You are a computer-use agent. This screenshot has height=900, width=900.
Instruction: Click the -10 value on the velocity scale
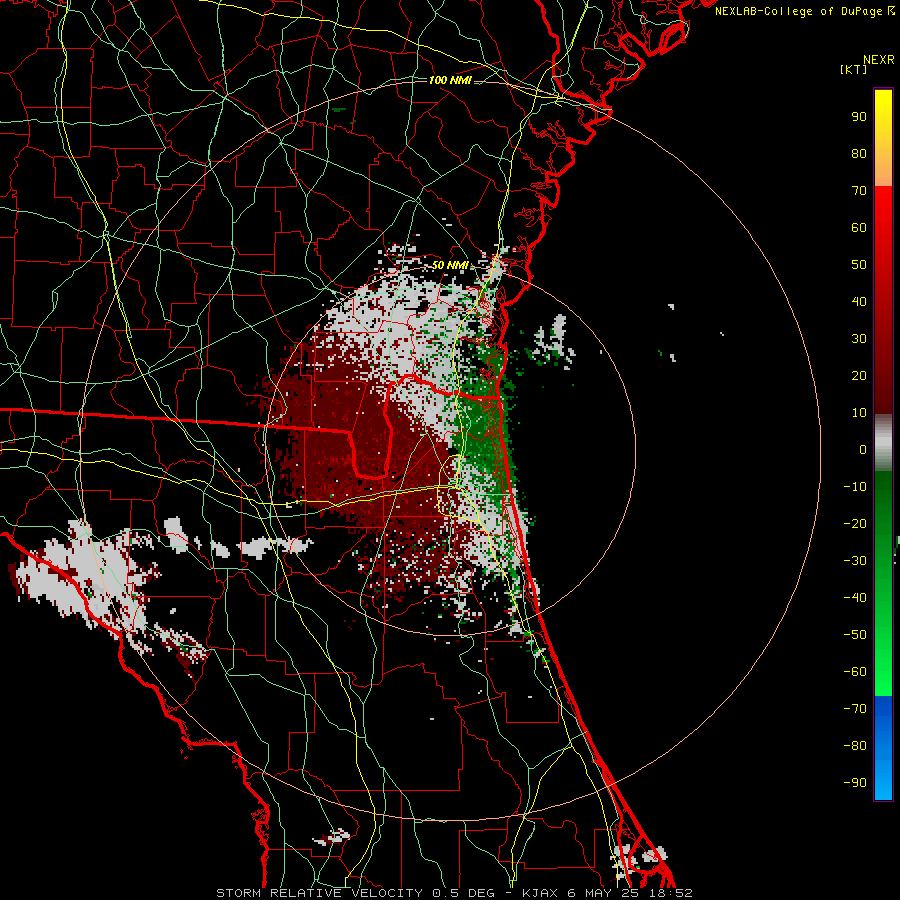point(855,487)
